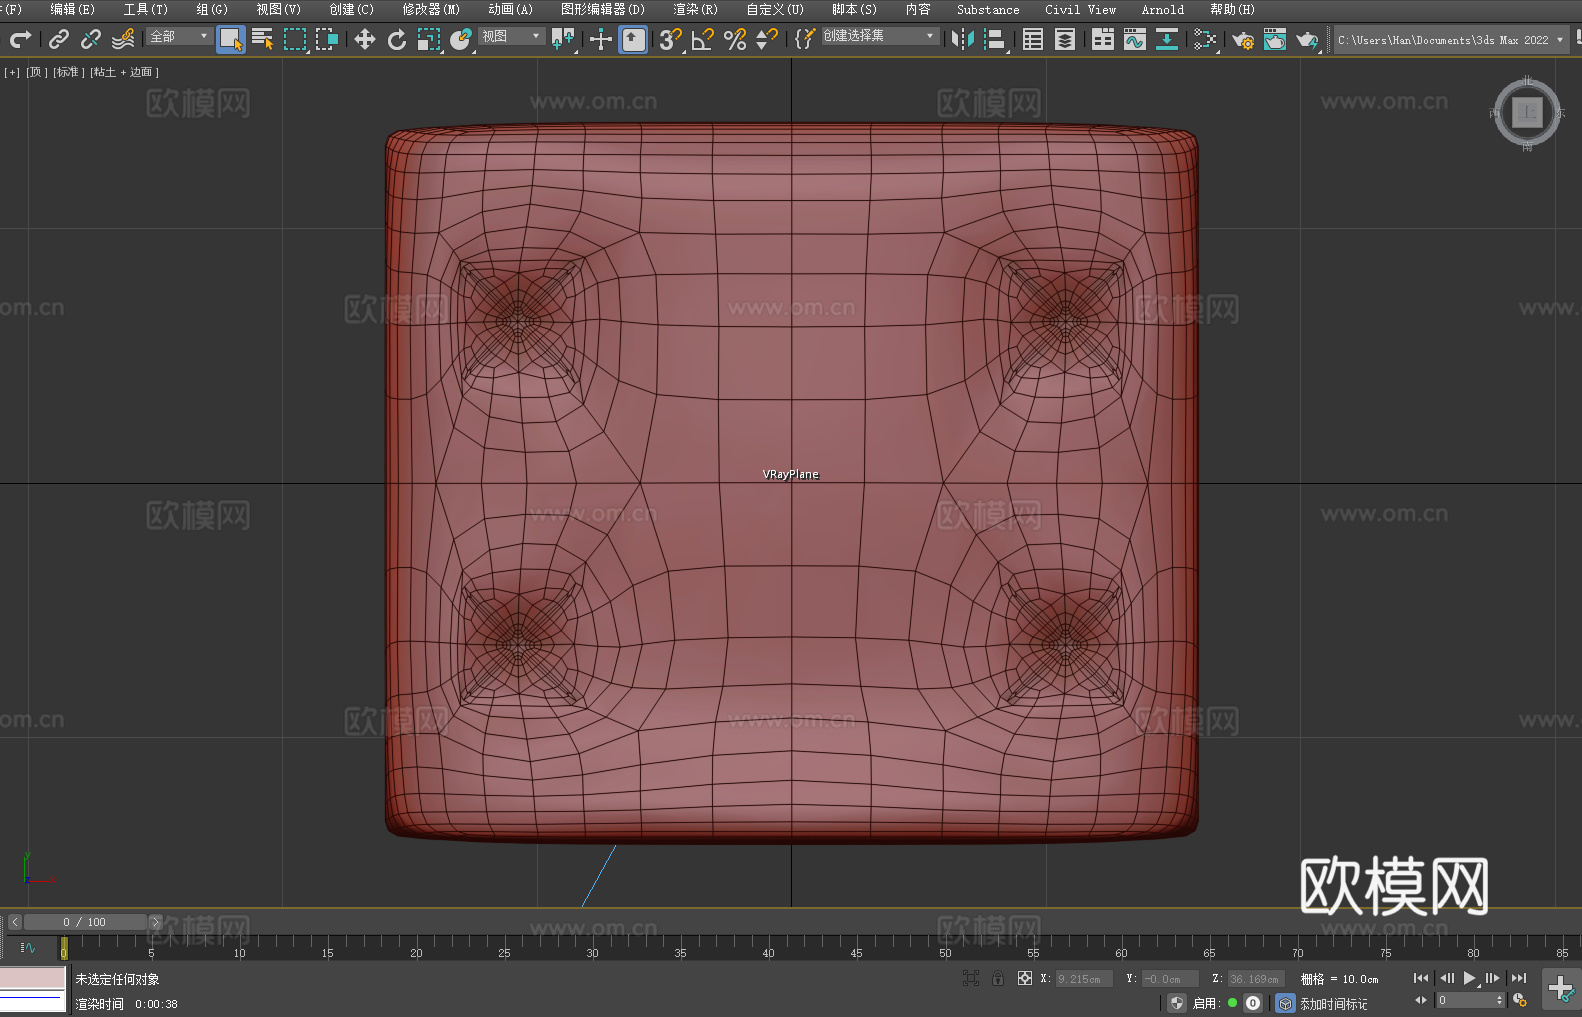Toggle Keyboard Shortcut Override button
1582x1017 pixels.
click(633, 39)
